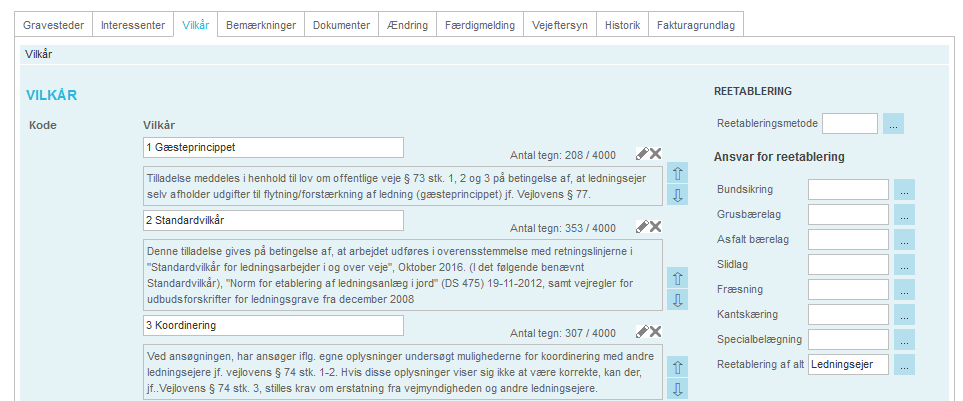Remove the Standardvilkår condition with X icon
This screenshot has height=401, width=963.
point(656,226)
